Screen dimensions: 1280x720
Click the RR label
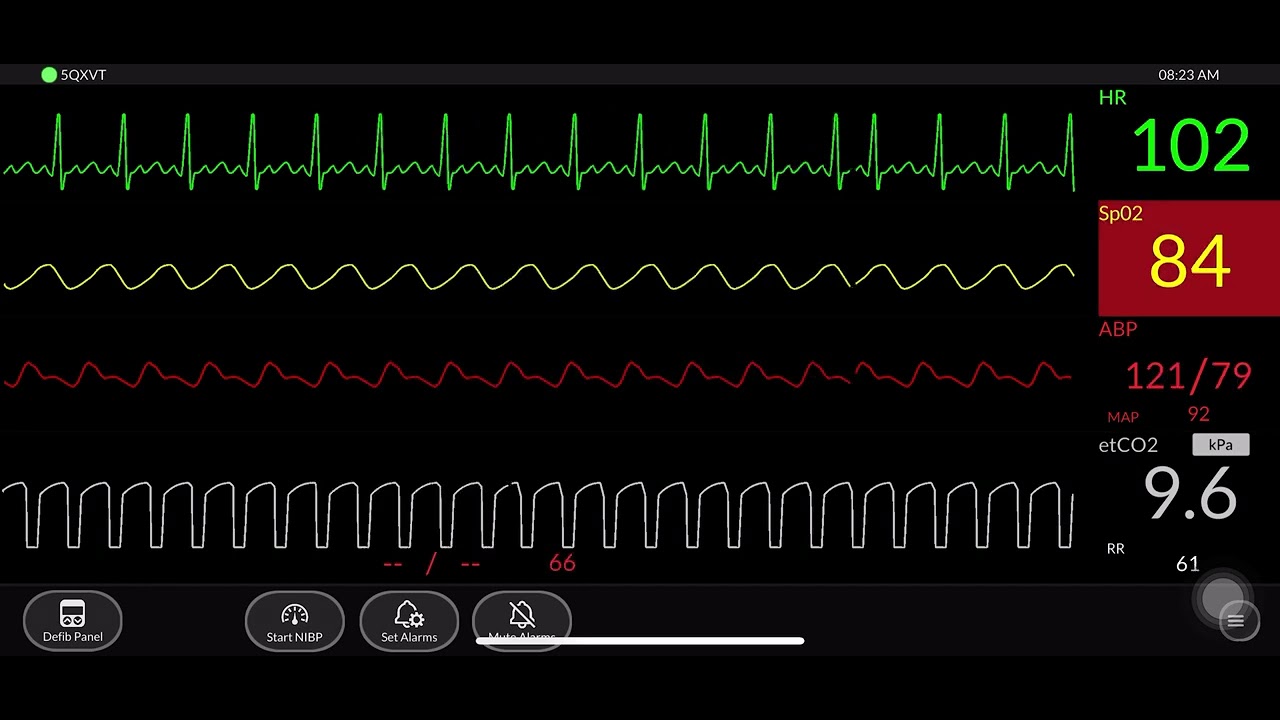1115,549
